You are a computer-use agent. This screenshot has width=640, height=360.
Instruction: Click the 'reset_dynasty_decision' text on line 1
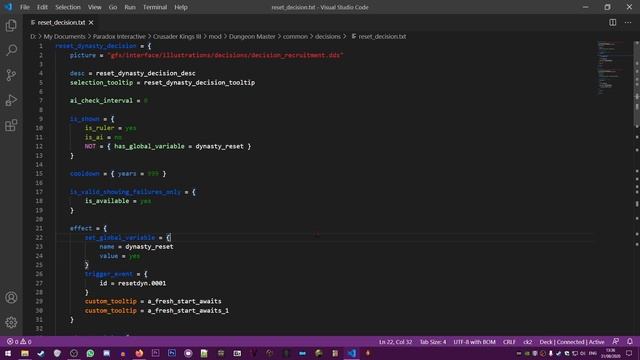pyautogui.click(x=96, y=46)
